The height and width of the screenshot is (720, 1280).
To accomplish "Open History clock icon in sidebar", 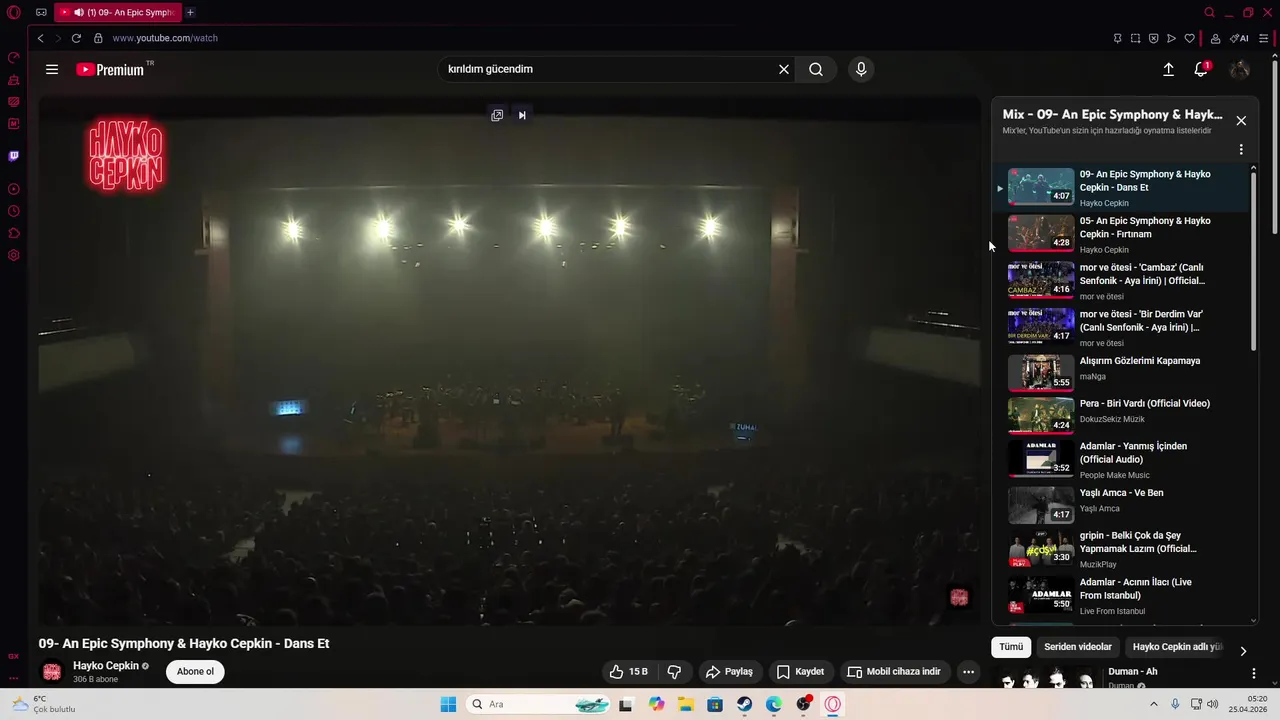I will point(14,211).
